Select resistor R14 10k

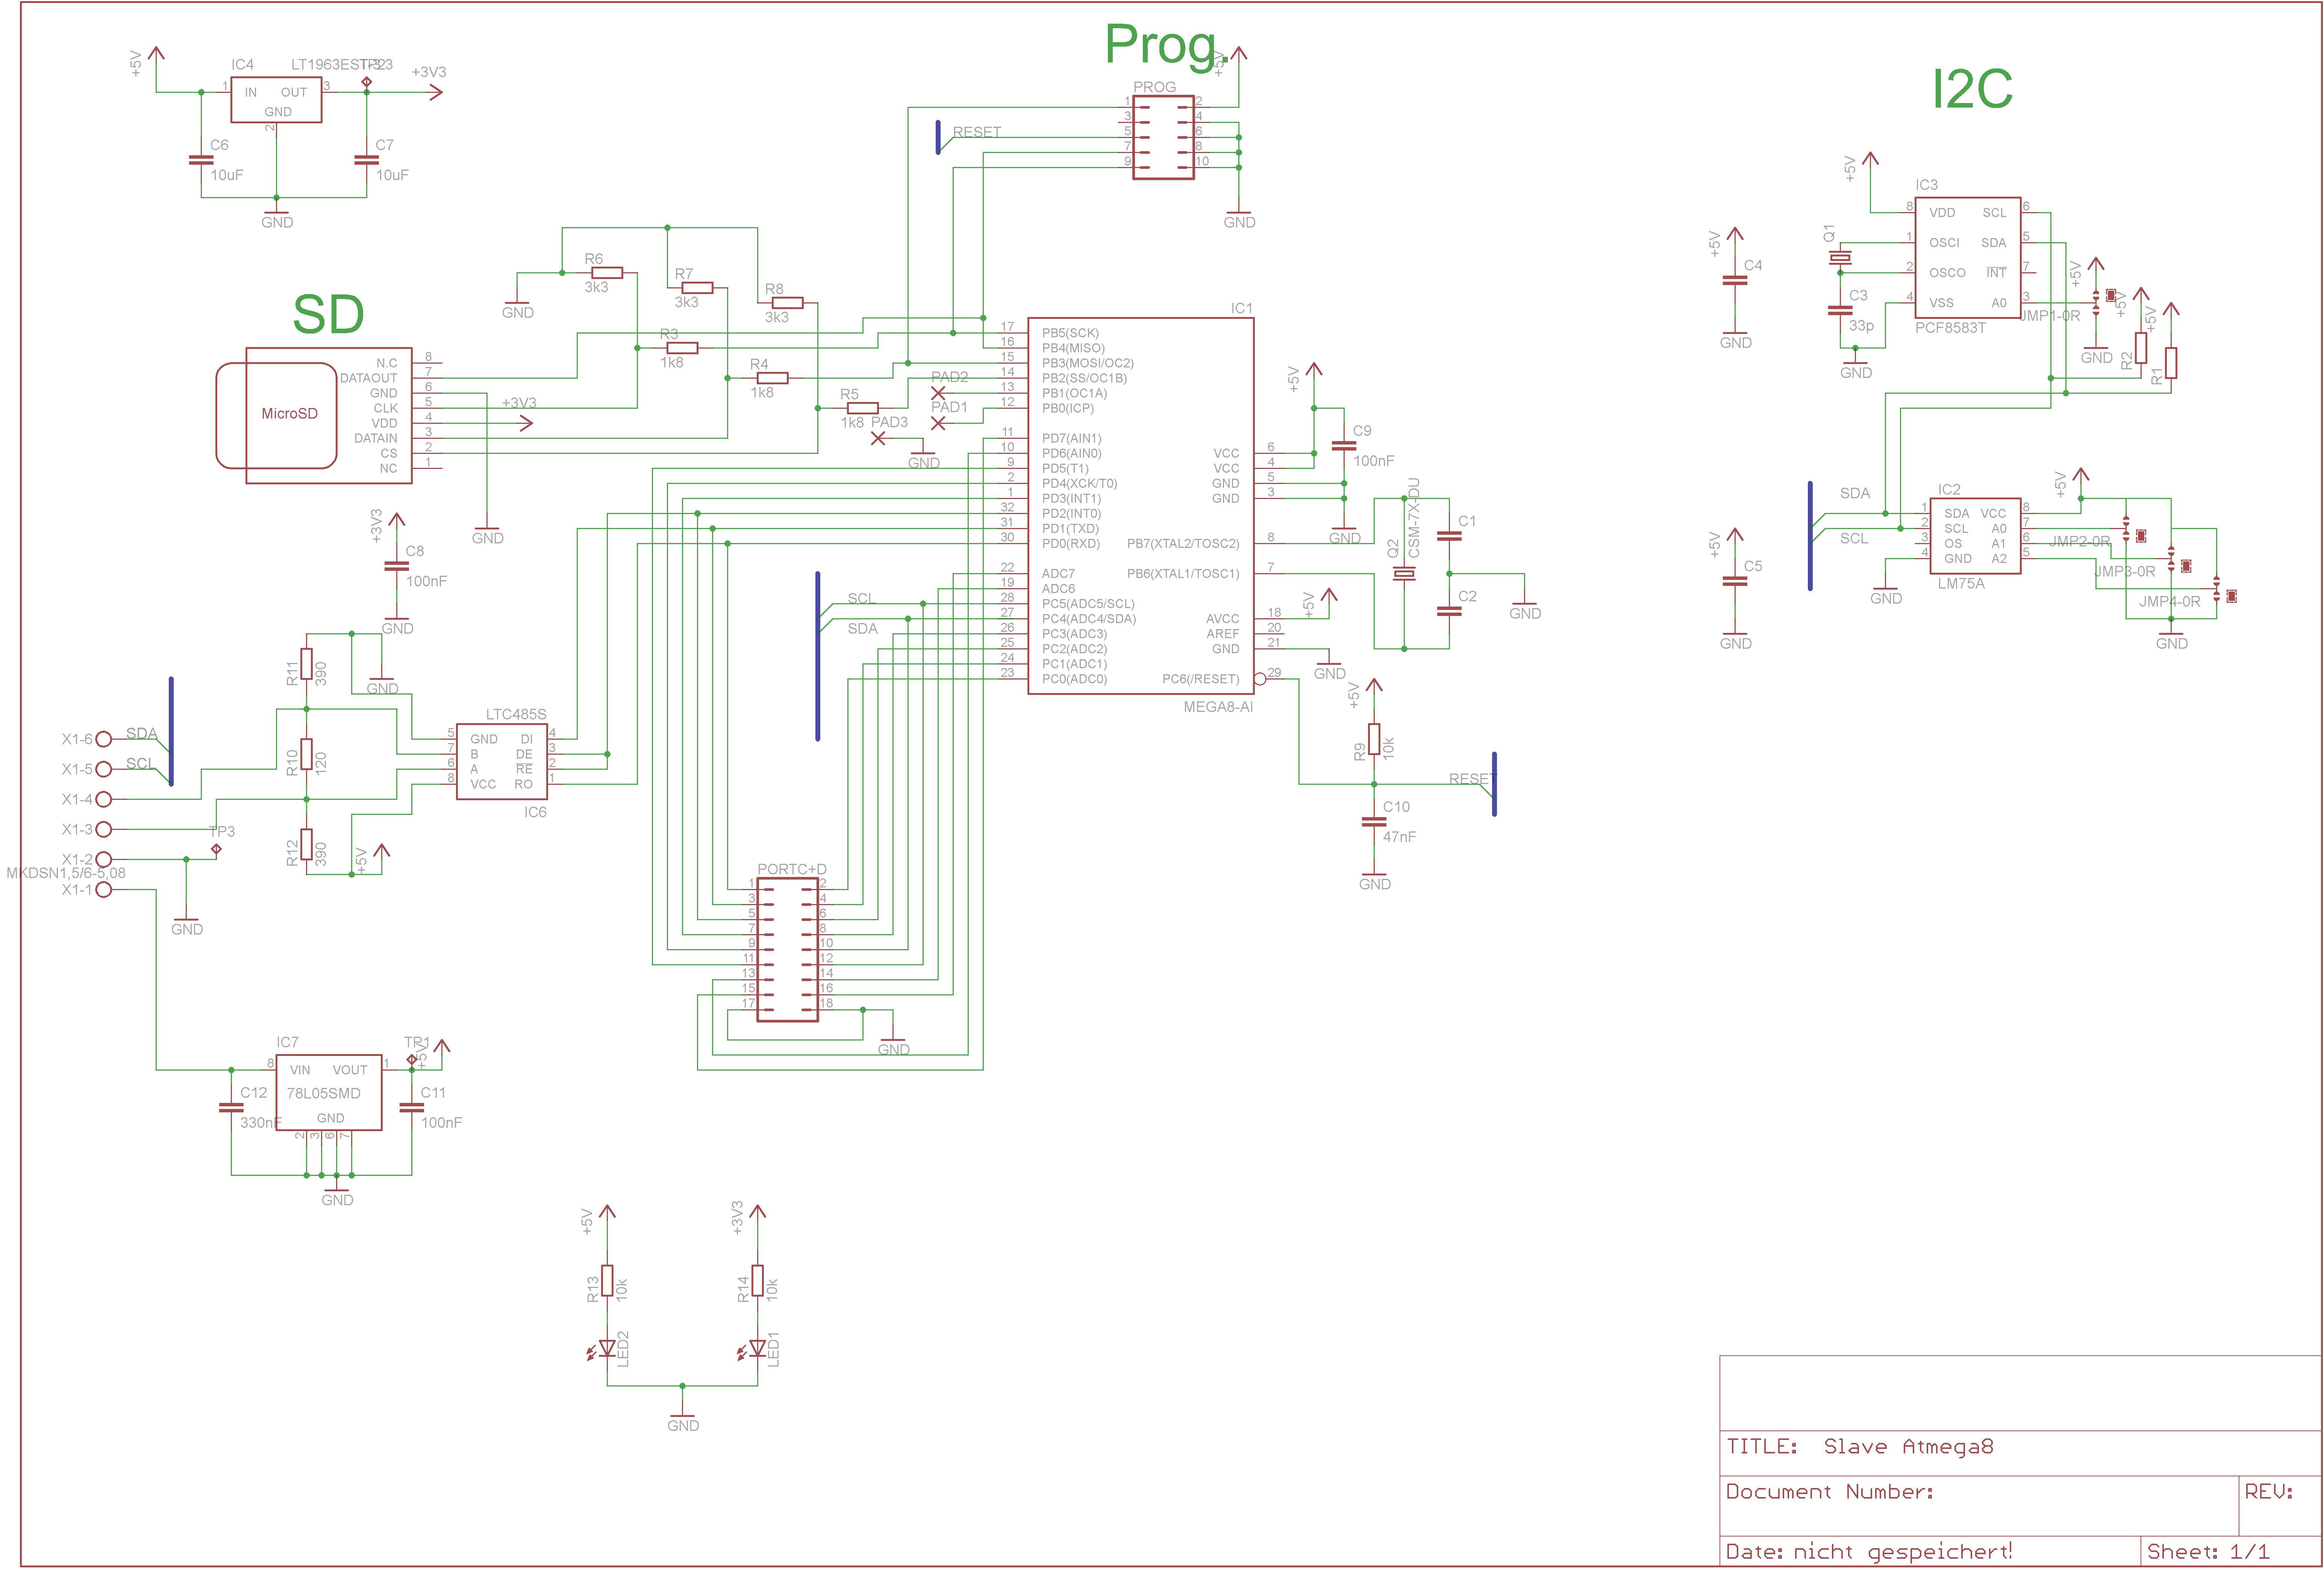pos(757,1281)
